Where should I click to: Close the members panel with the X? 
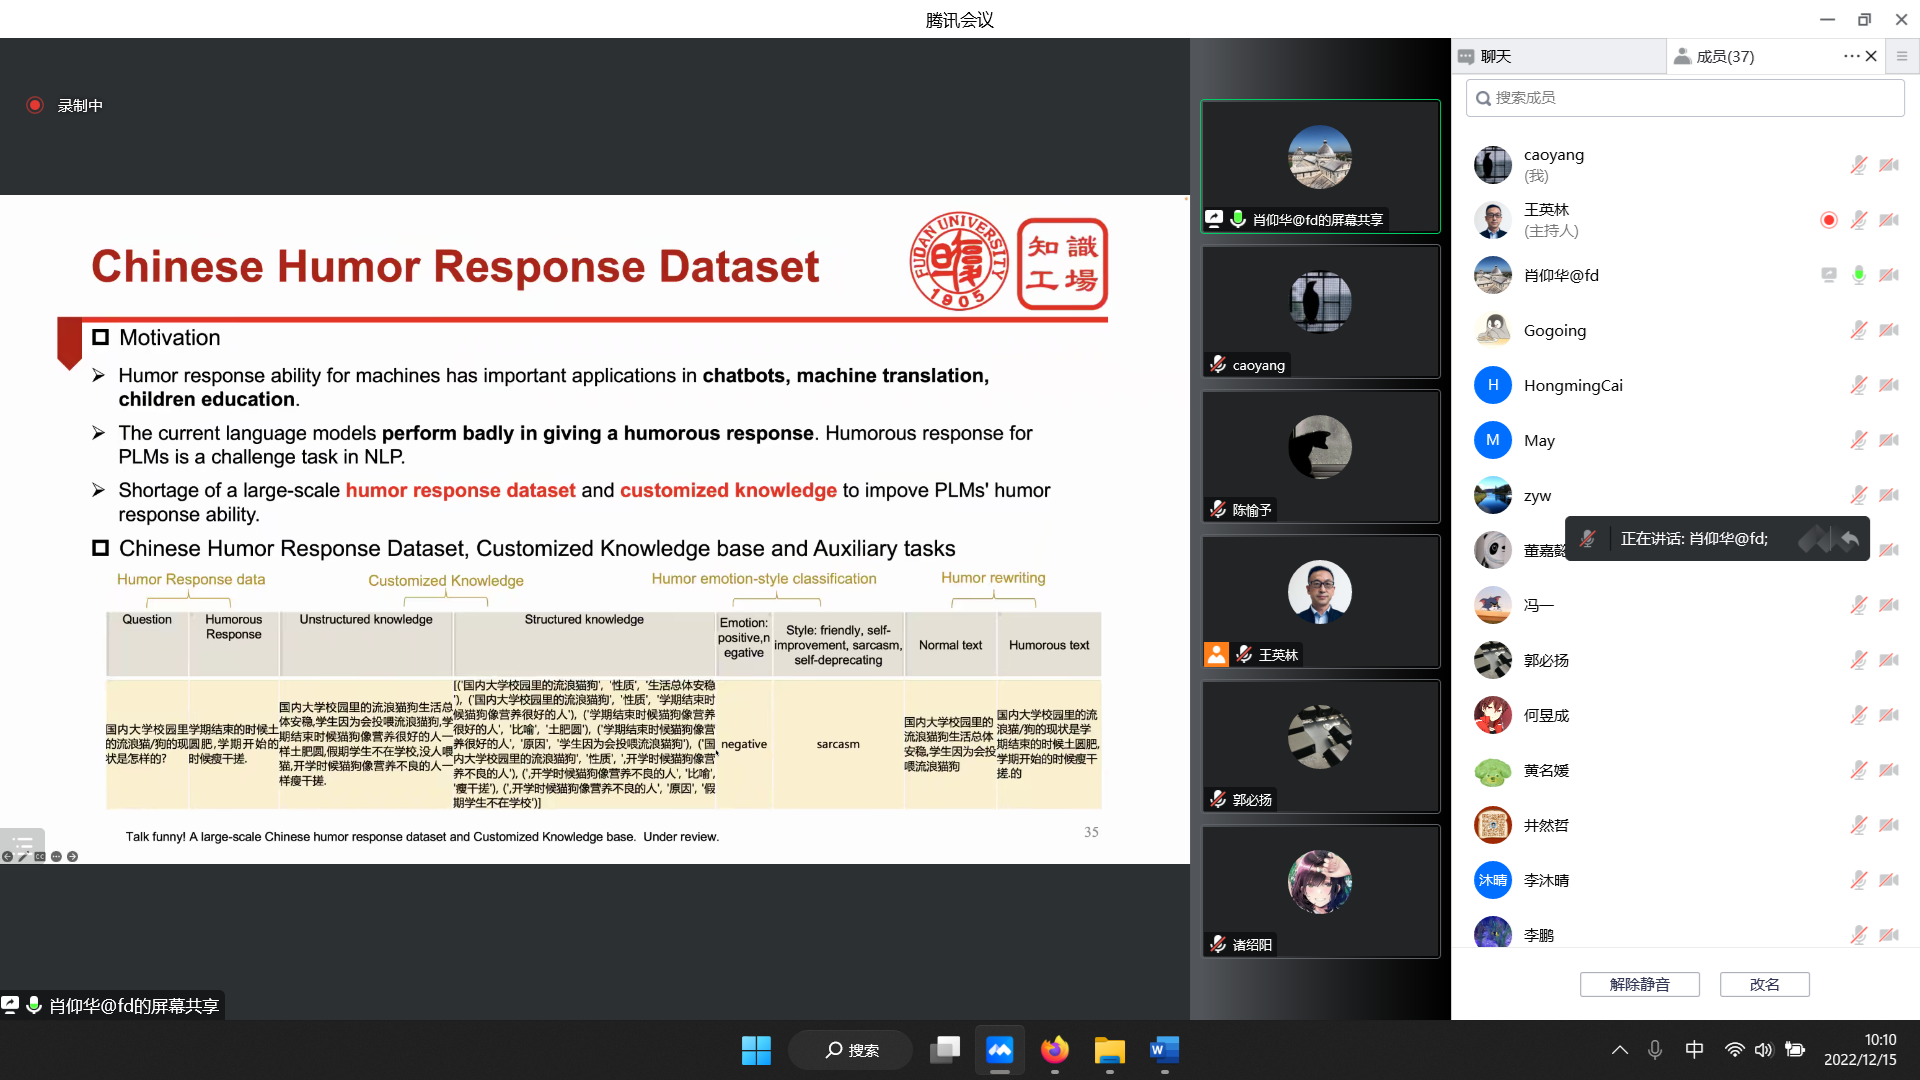coord(1871,56)
